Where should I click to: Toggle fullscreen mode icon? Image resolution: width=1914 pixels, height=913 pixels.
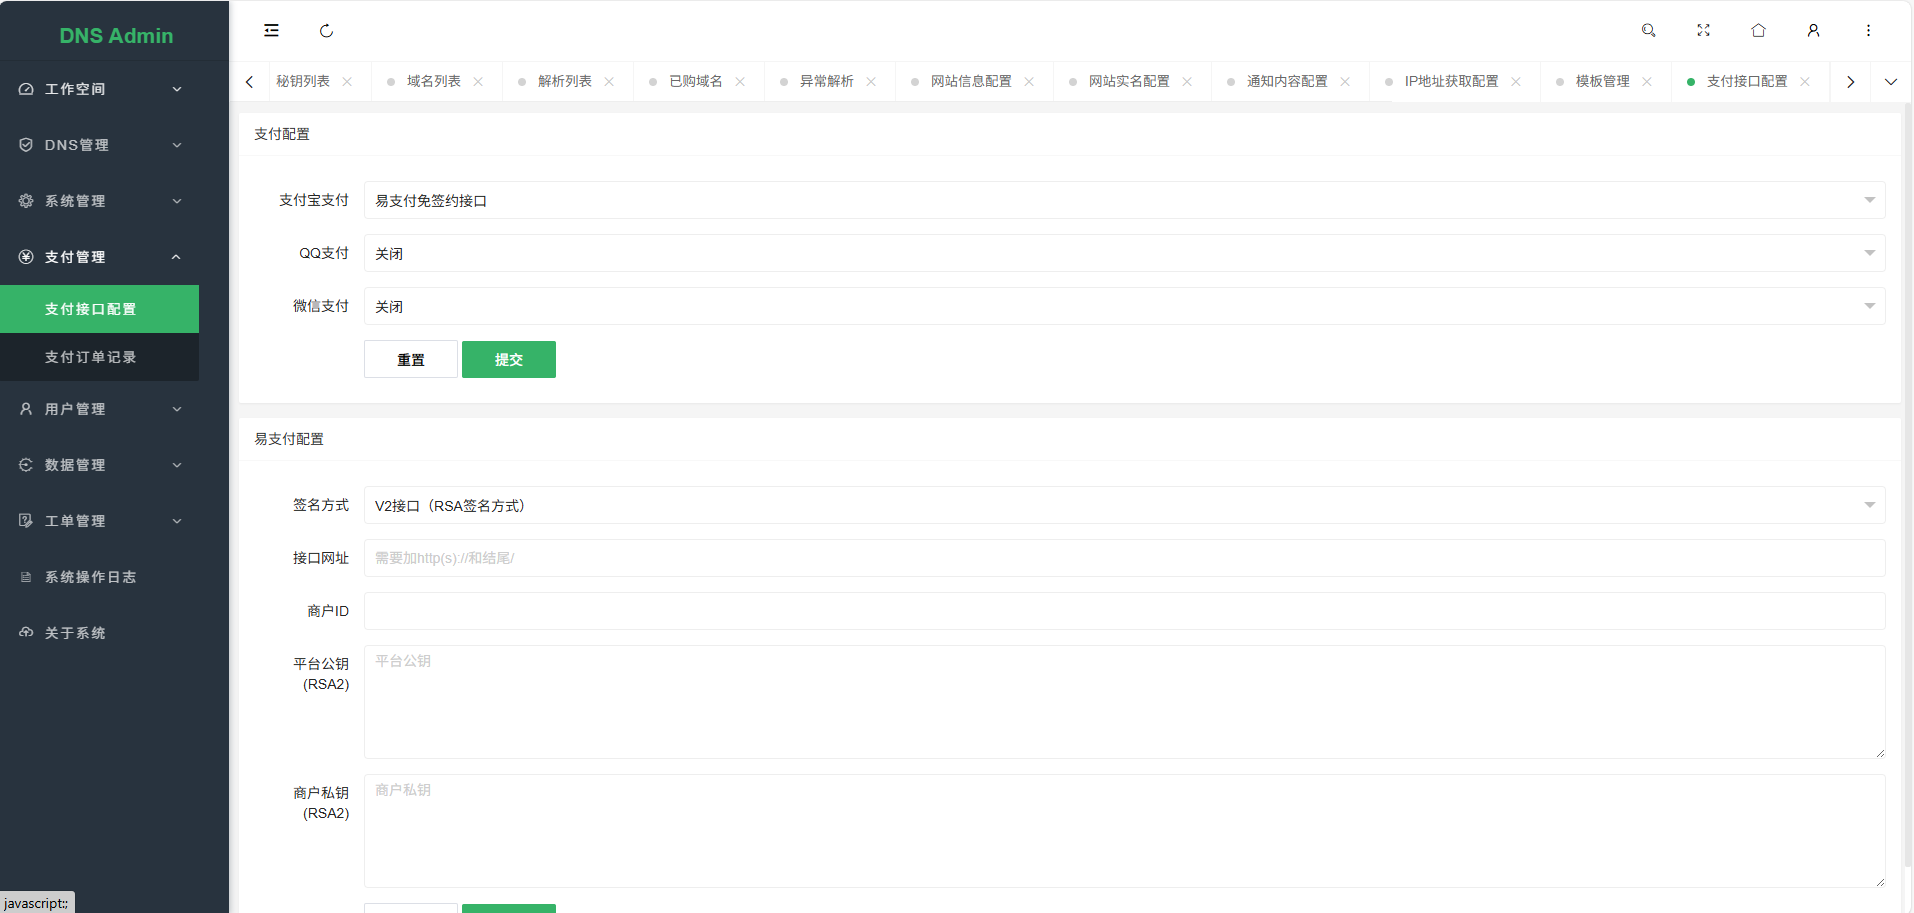(x=1703, y=31)
